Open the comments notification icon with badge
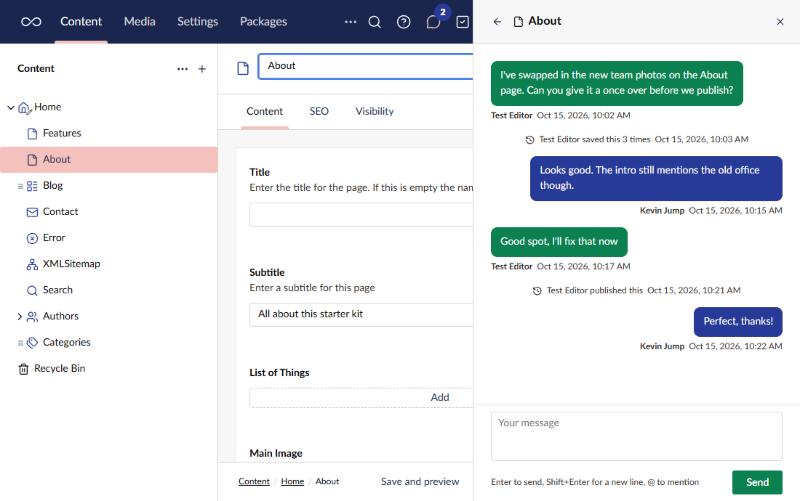Image resolution: width=800 pixels, height=501 pixels. [433, 22]
